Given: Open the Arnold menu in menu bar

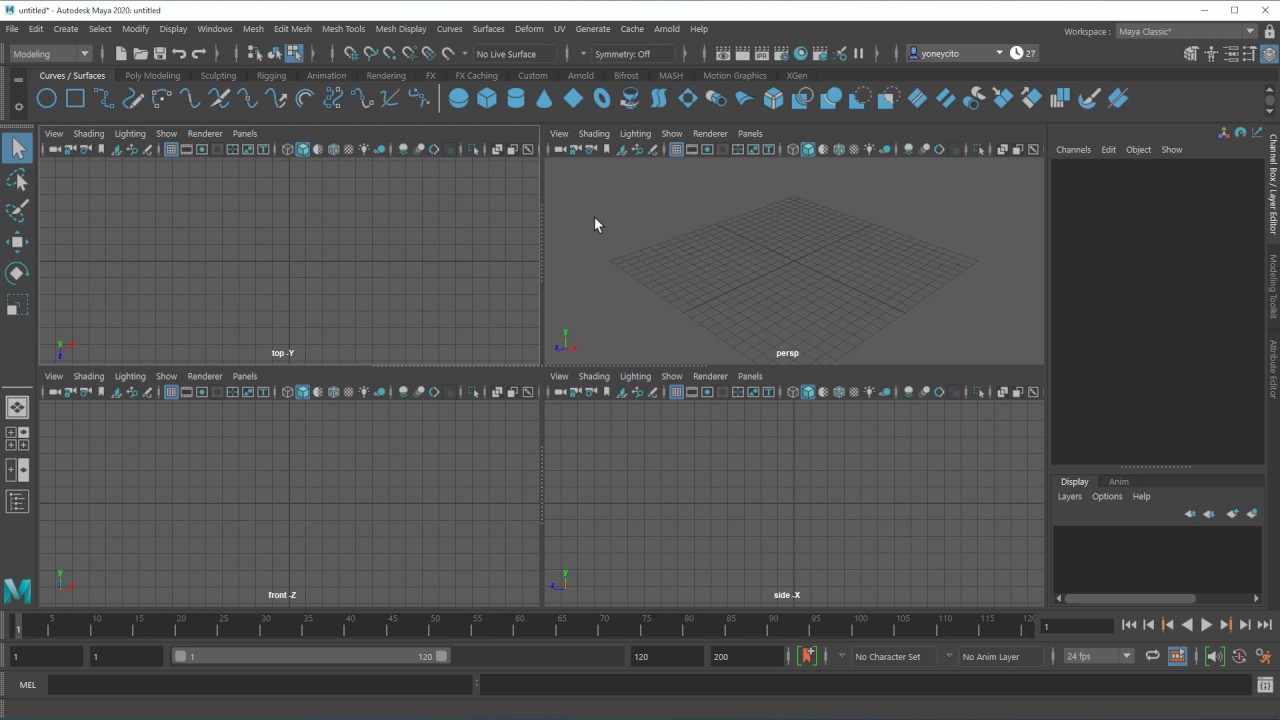Looking at the screenshot, I should point(667,29).
